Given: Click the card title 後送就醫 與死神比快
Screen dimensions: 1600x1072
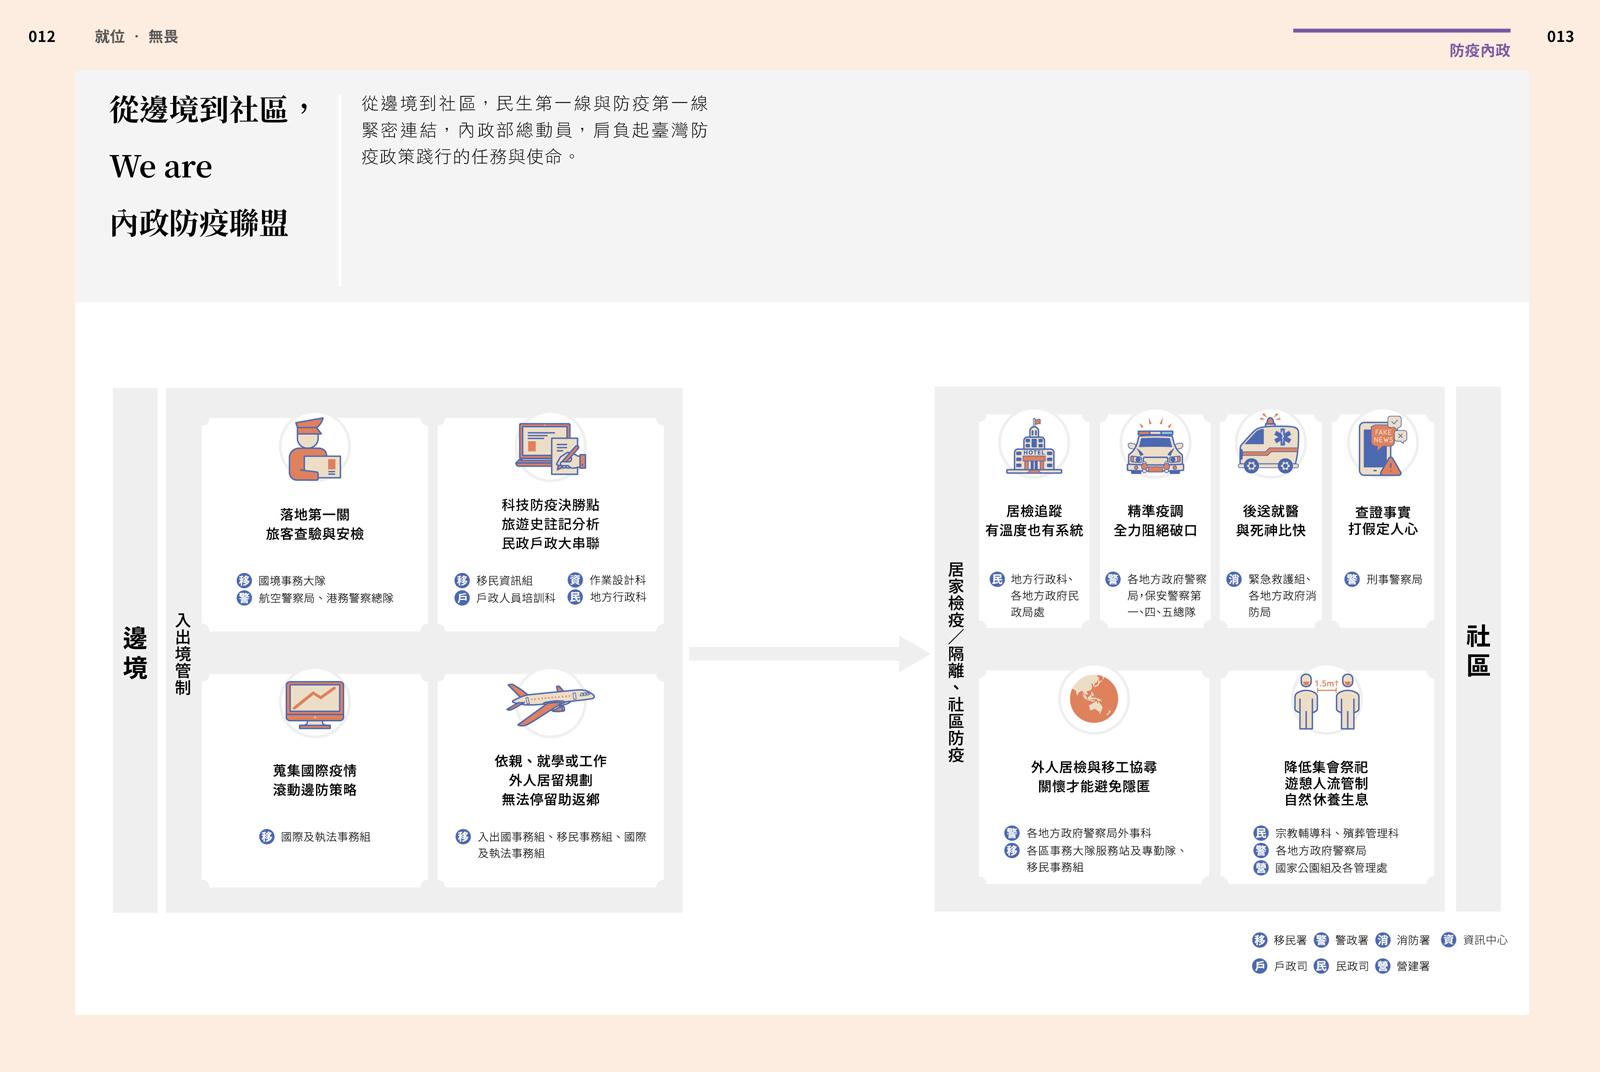Looking at the screenshot, I should coord(1271,521).
